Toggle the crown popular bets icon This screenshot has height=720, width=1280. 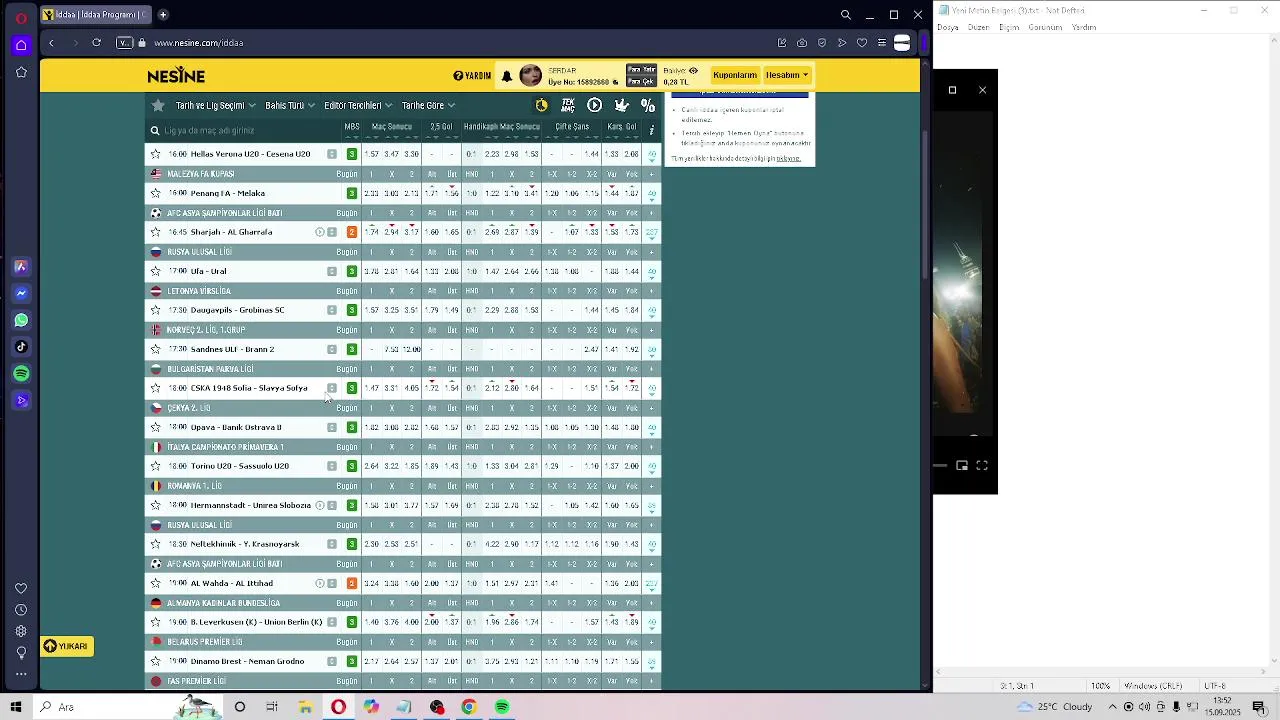coord(621,105)
